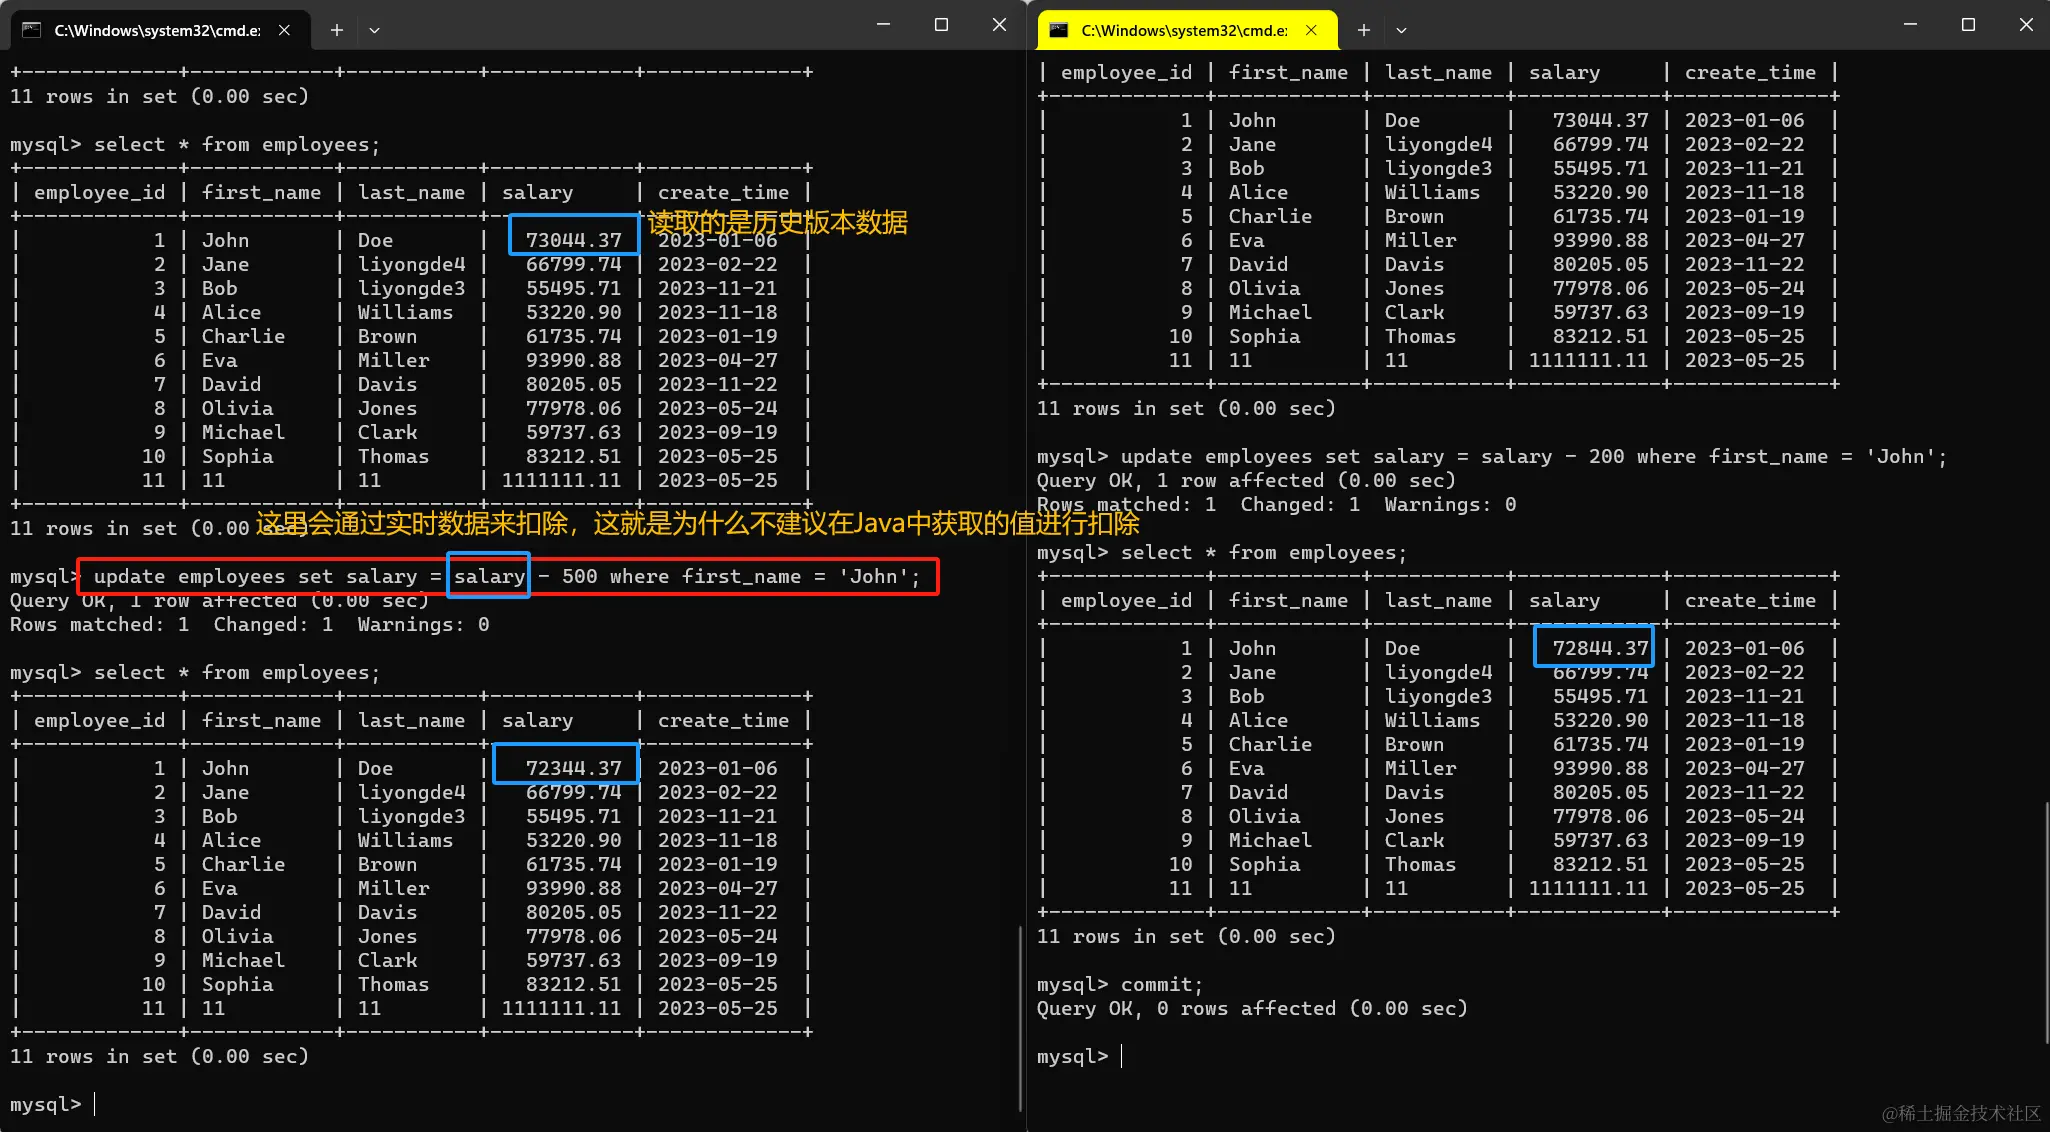This screenshot has height=1132, width=2050.
Task: Click 'Charlie' in left terminal's first table
Action: (x=243, y=336)
